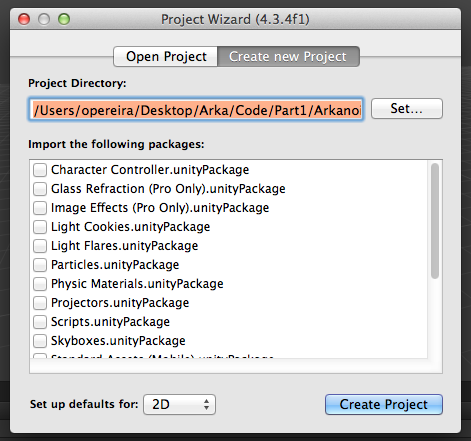Enable the Scripts.unityPackage checkbox
The image size is (471, 441).
40,322
